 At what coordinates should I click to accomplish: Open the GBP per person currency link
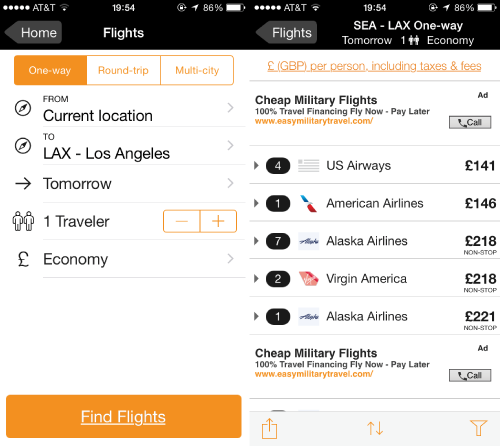click(x=374, y=66)
